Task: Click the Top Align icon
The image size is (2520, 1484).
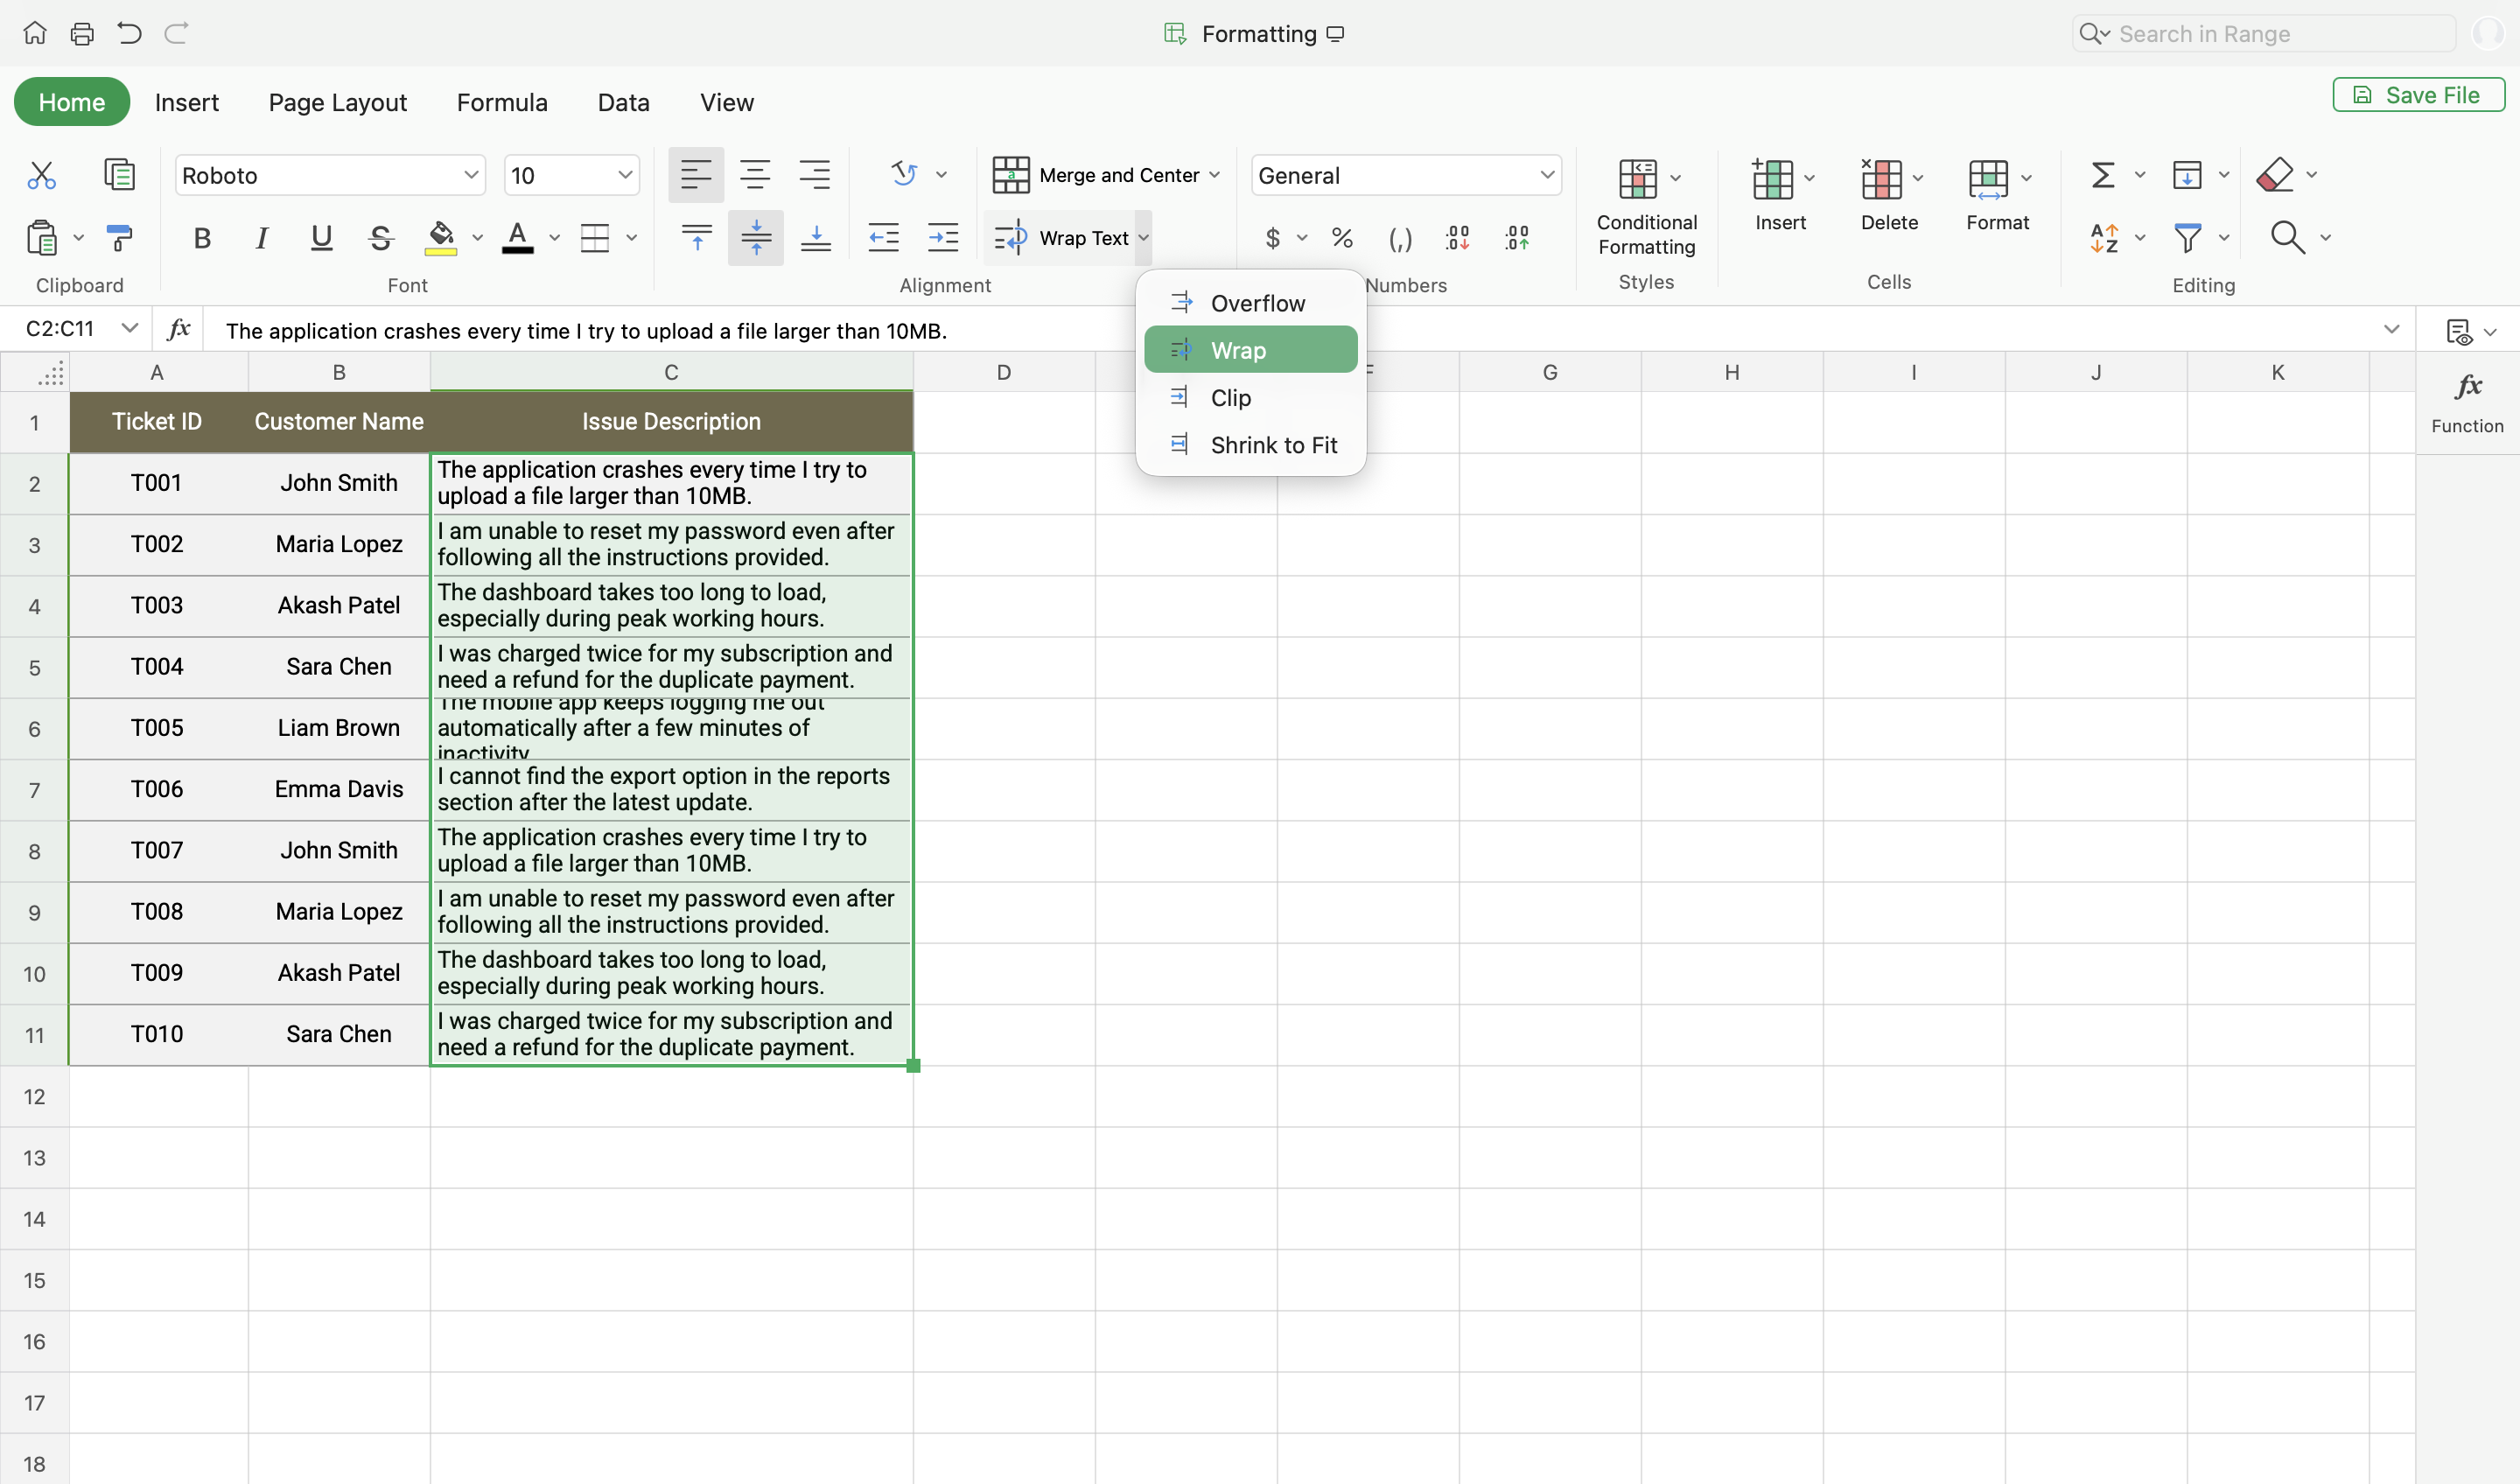Action: (696, 237)
